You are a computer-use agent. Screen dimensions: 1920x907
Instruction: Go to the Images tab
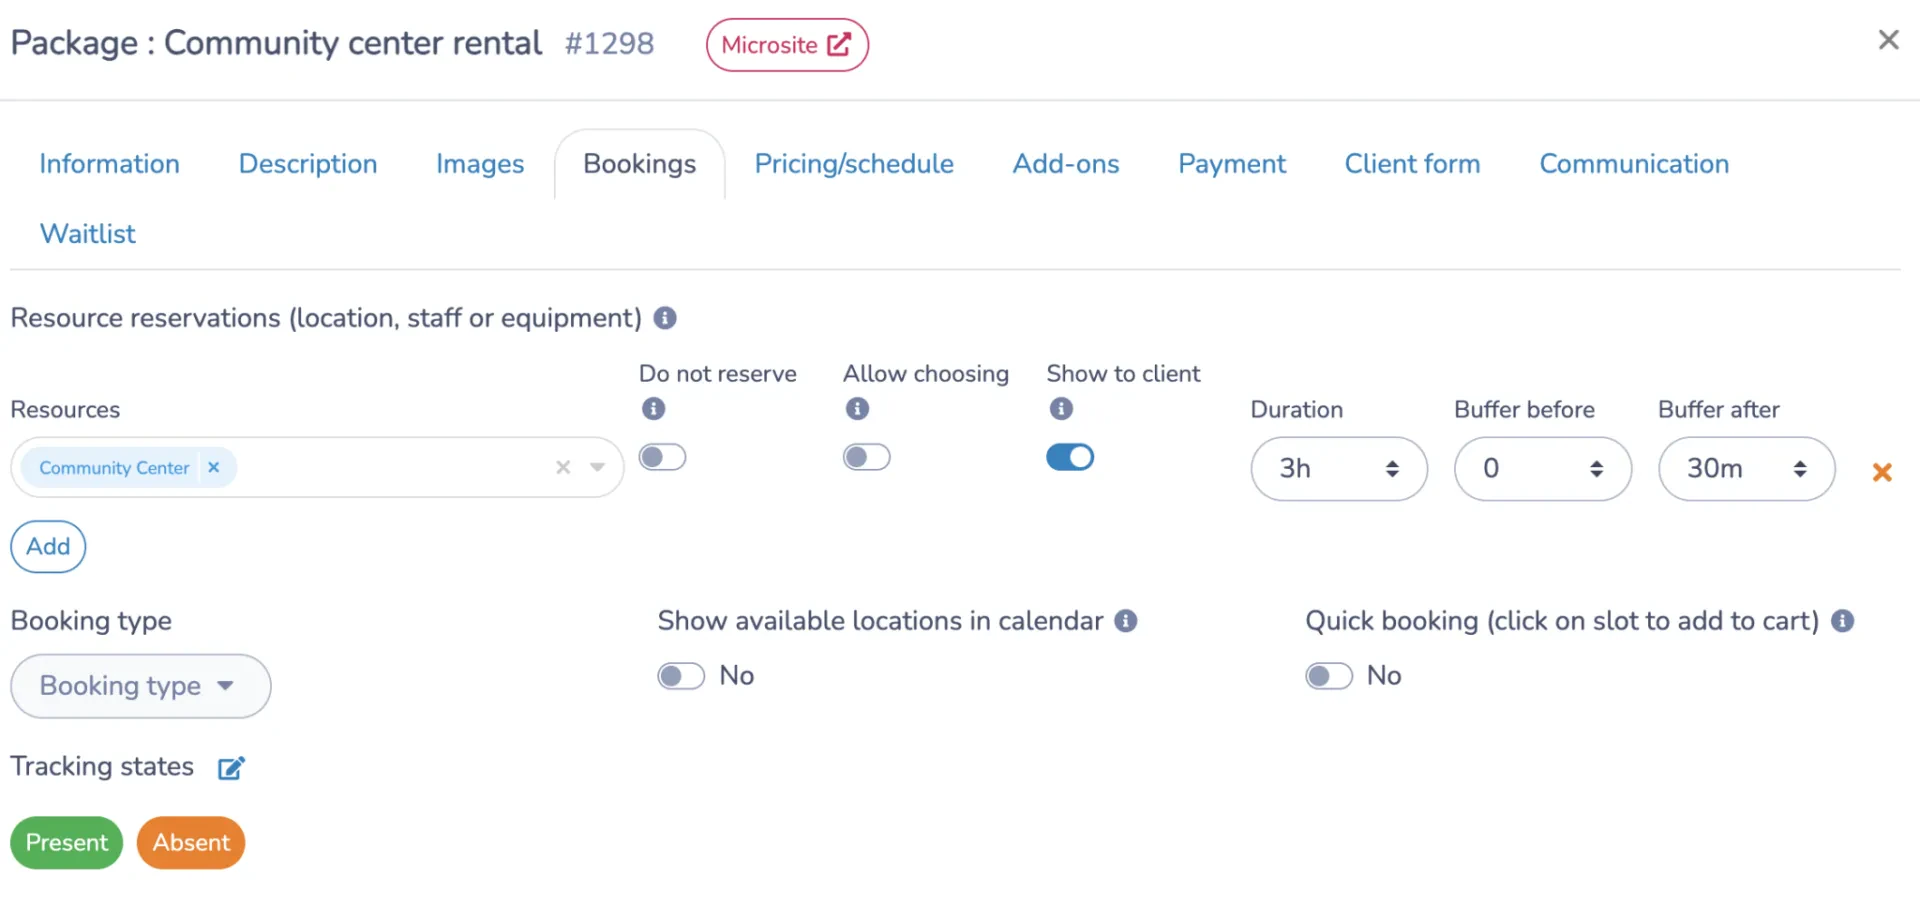[x=480, y=164]
